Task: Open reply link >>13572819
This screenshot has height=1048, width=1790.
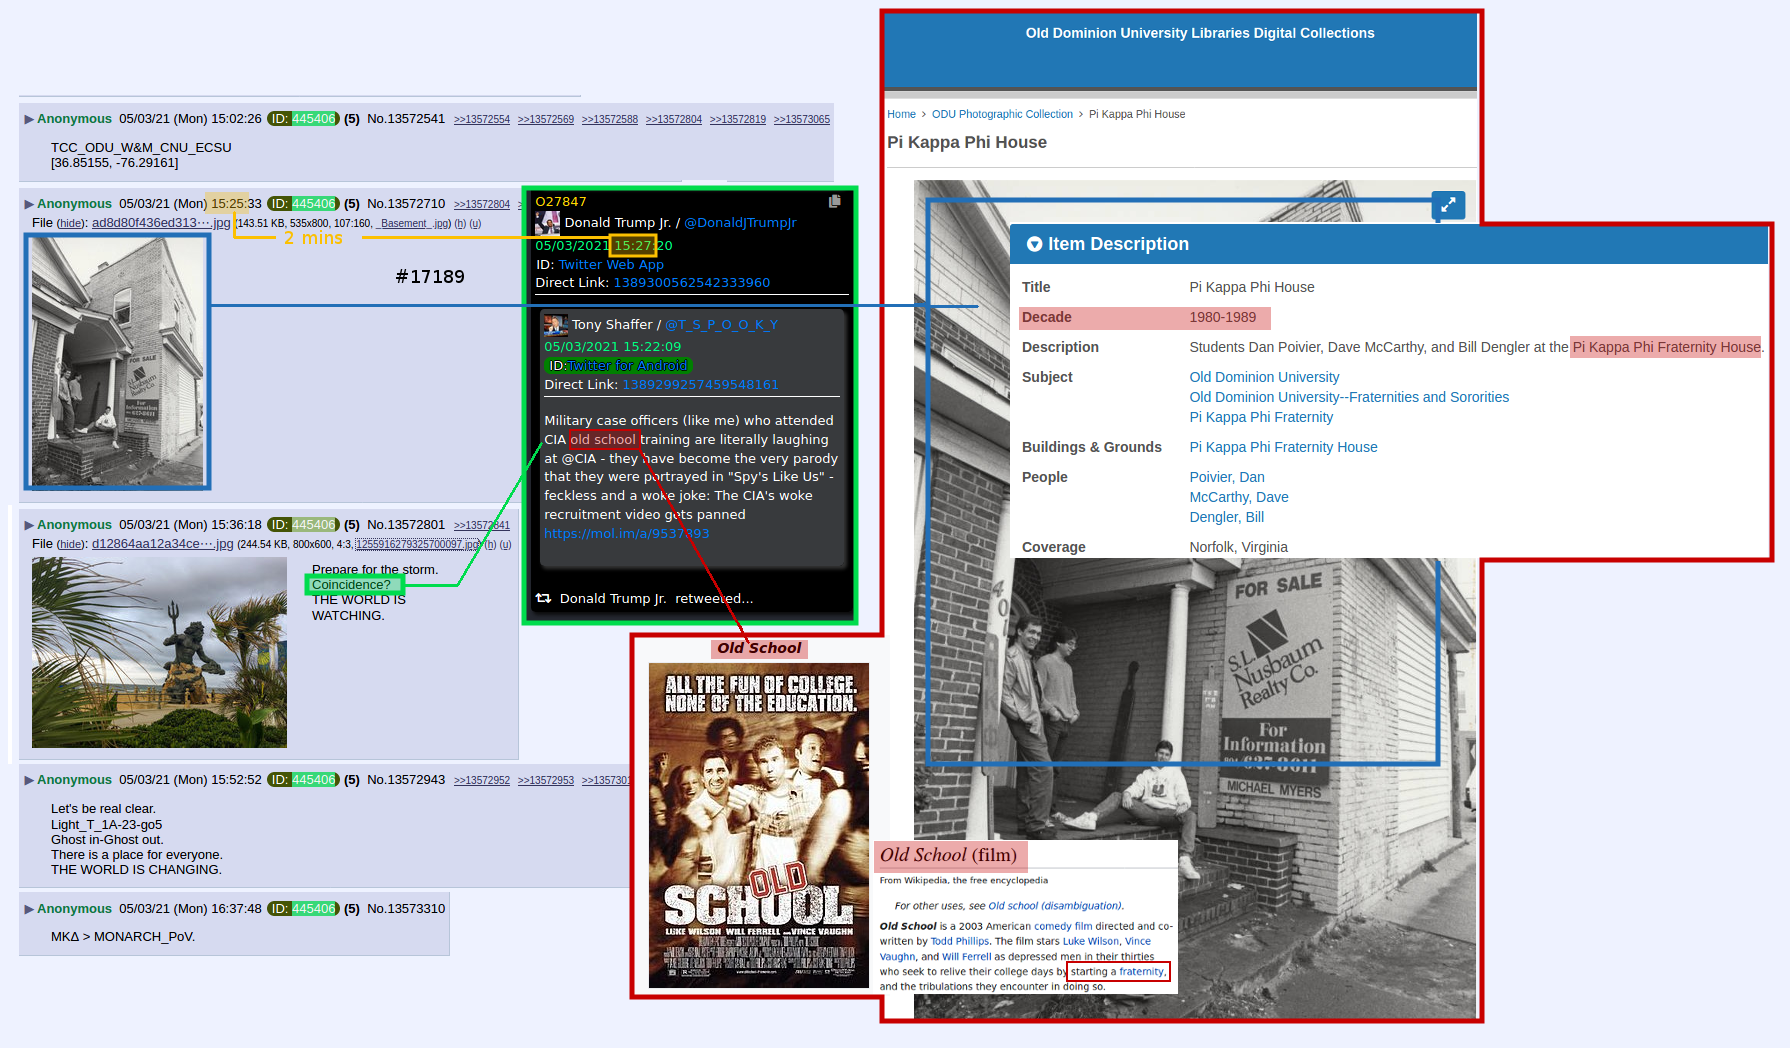Action: pos(738,120)
